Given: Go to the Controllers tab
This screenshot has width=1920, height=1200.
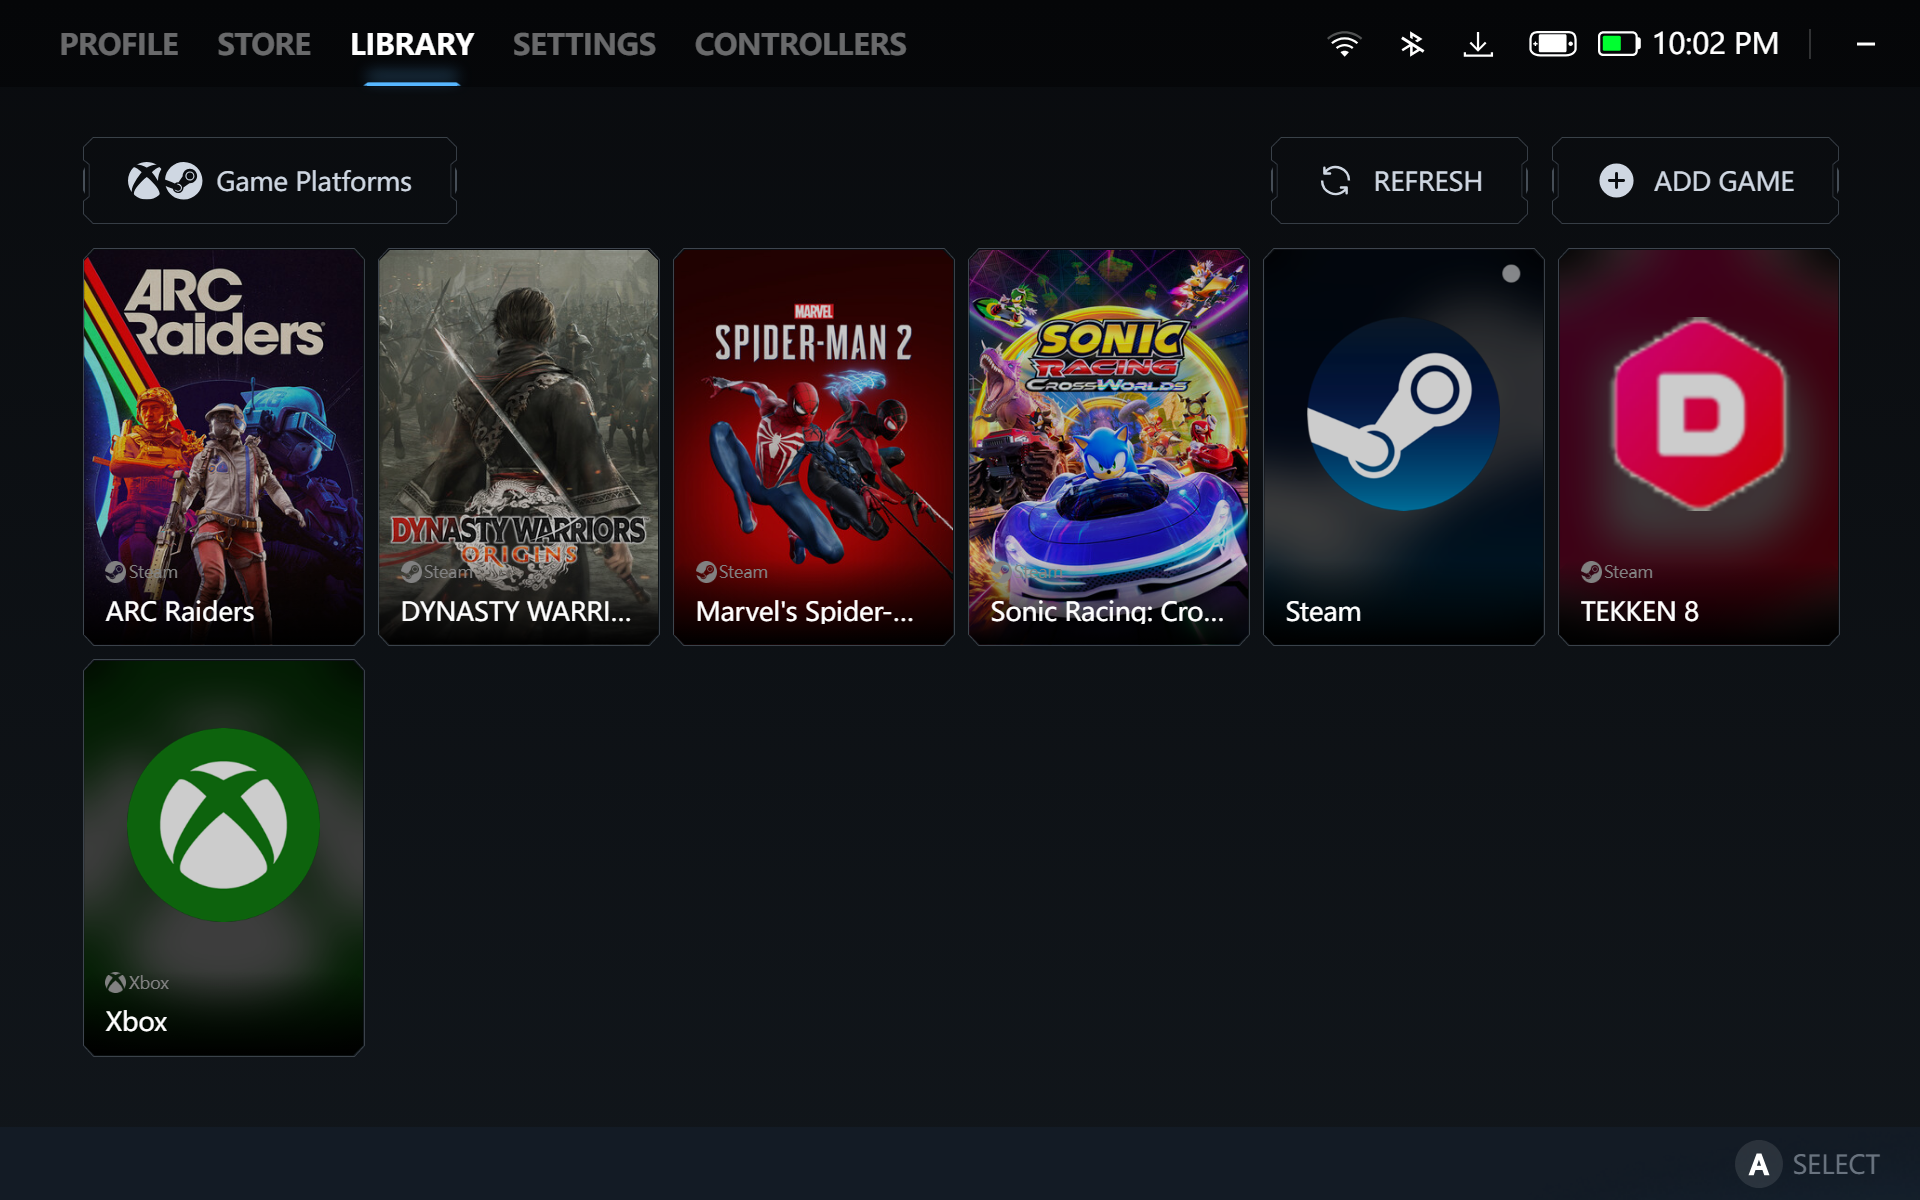Looking at the screenshot, I should (x=800, y=44).
